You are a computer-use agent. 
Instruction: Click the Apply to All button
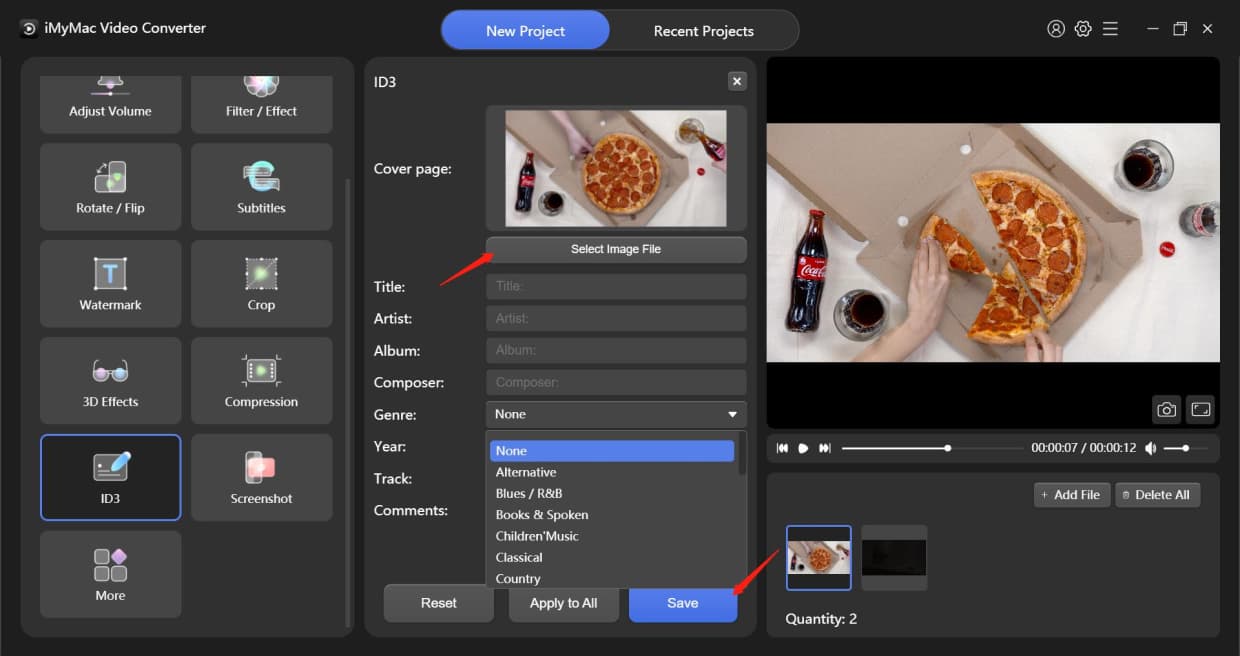[x=563, y=603]
